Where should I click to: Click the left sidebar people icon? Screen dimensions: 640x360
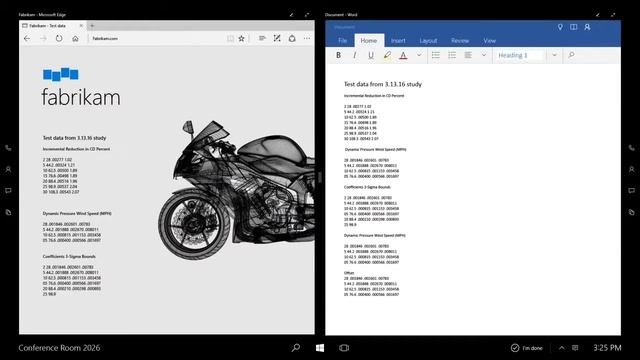point(8,169)
